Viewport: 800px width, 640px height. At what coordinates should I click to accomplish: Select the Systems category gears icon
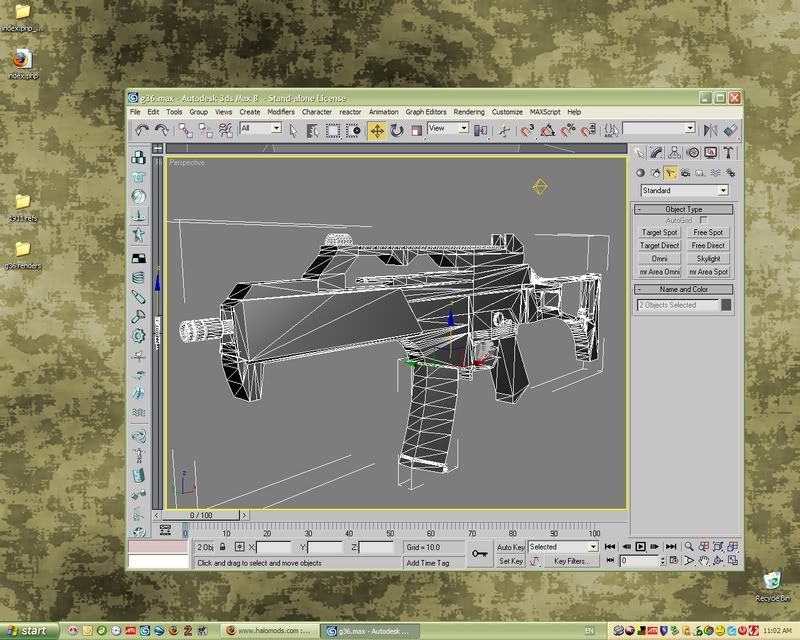point(731,173)
